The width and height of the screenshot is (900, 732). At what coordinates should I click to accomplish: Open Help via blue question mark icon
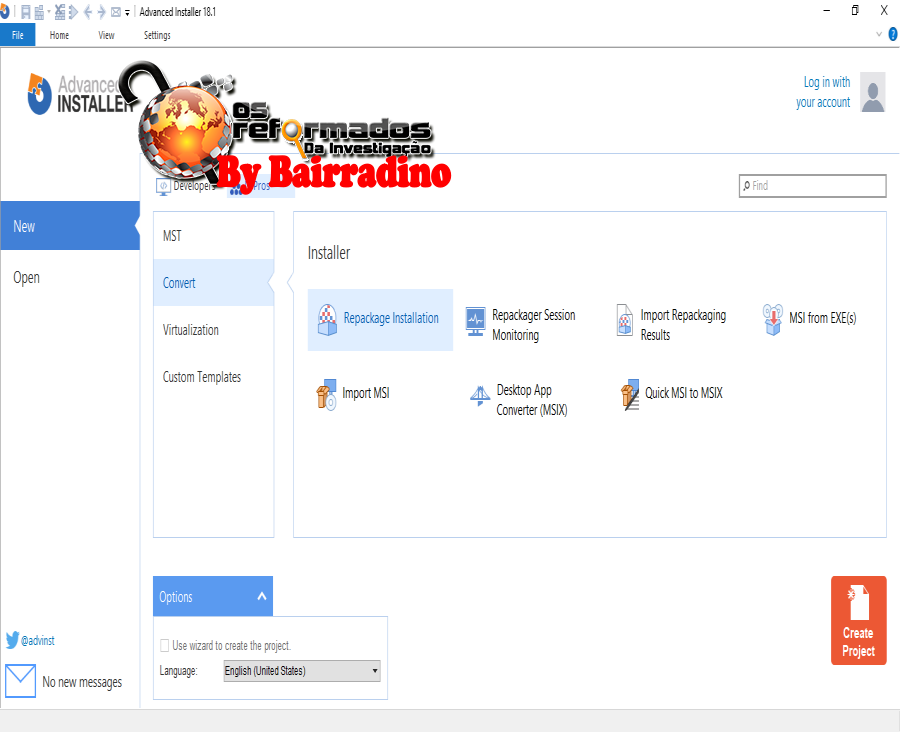(893, 34)
